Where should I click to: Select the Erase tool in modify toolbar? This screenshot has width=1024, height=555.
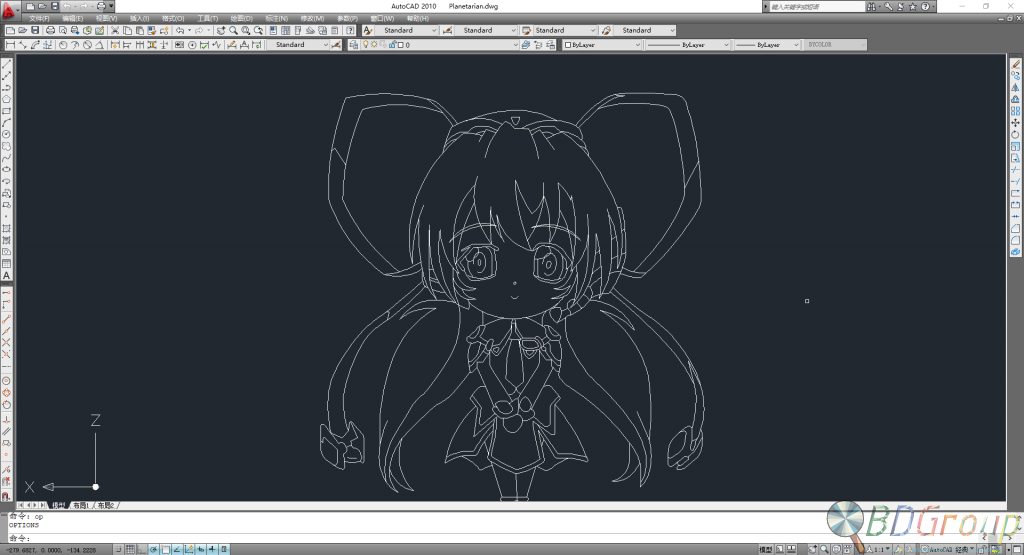pyautogui.click(x=1016, y=63)
